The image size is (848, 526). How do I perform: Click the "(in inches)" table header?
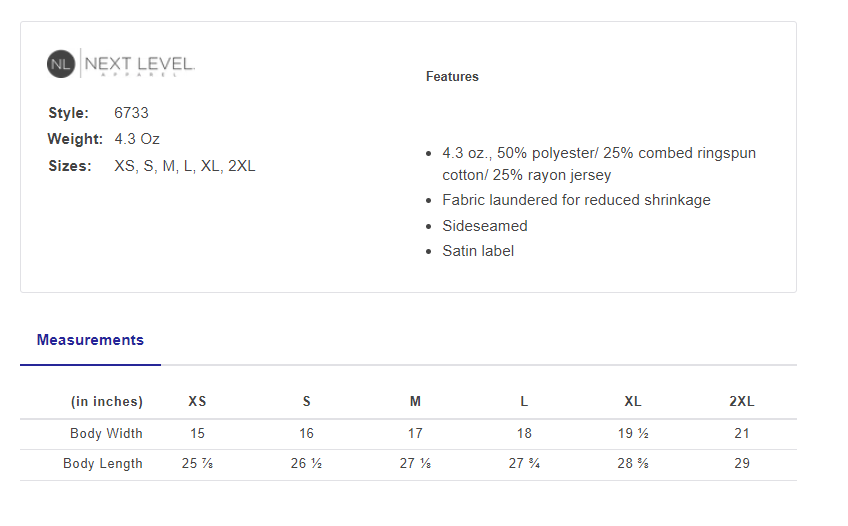(x=106, y=402)
